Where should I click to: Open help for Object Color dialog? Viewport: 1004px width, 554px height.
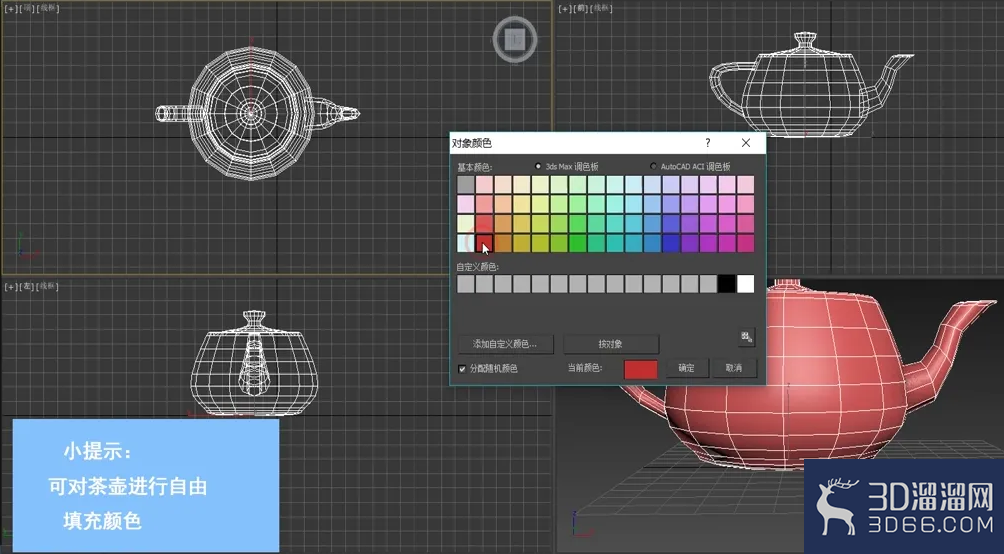[x=708, y=143]
